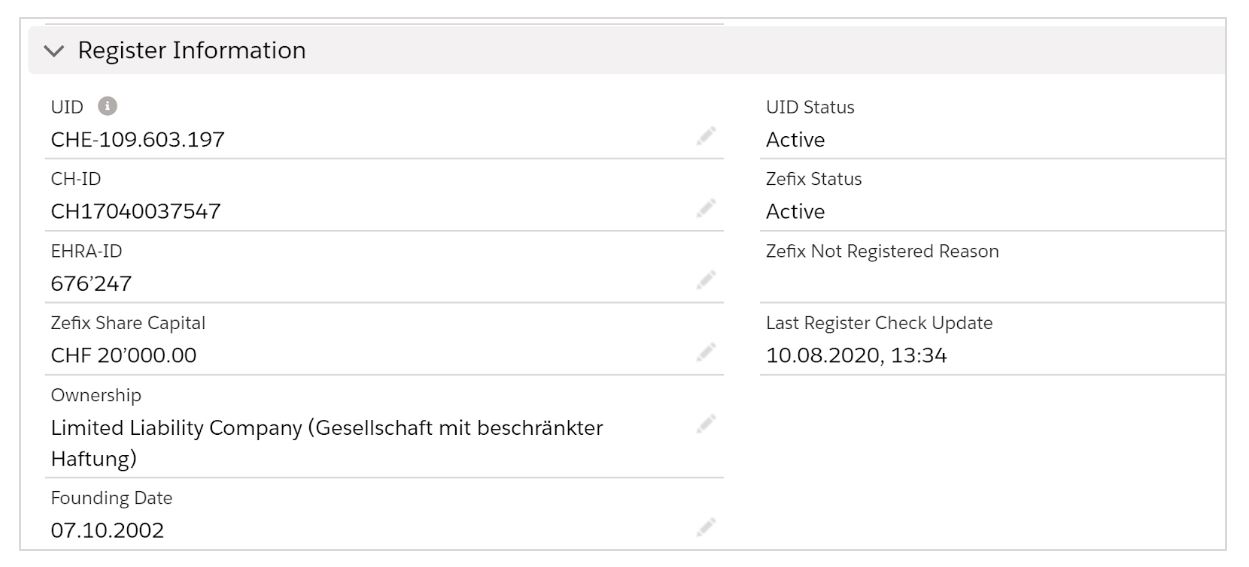Screen dimensions: 1249x567
Task: Edit the UID field via pencil icon
Action: pyautogui.click(x=706, y=137)
